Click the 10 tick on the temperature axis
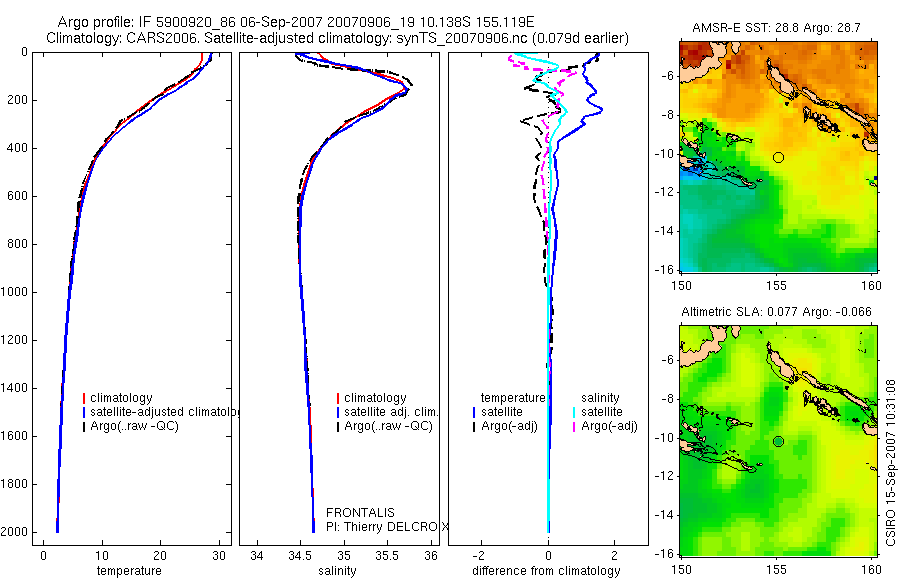 [x=102, y=556]
